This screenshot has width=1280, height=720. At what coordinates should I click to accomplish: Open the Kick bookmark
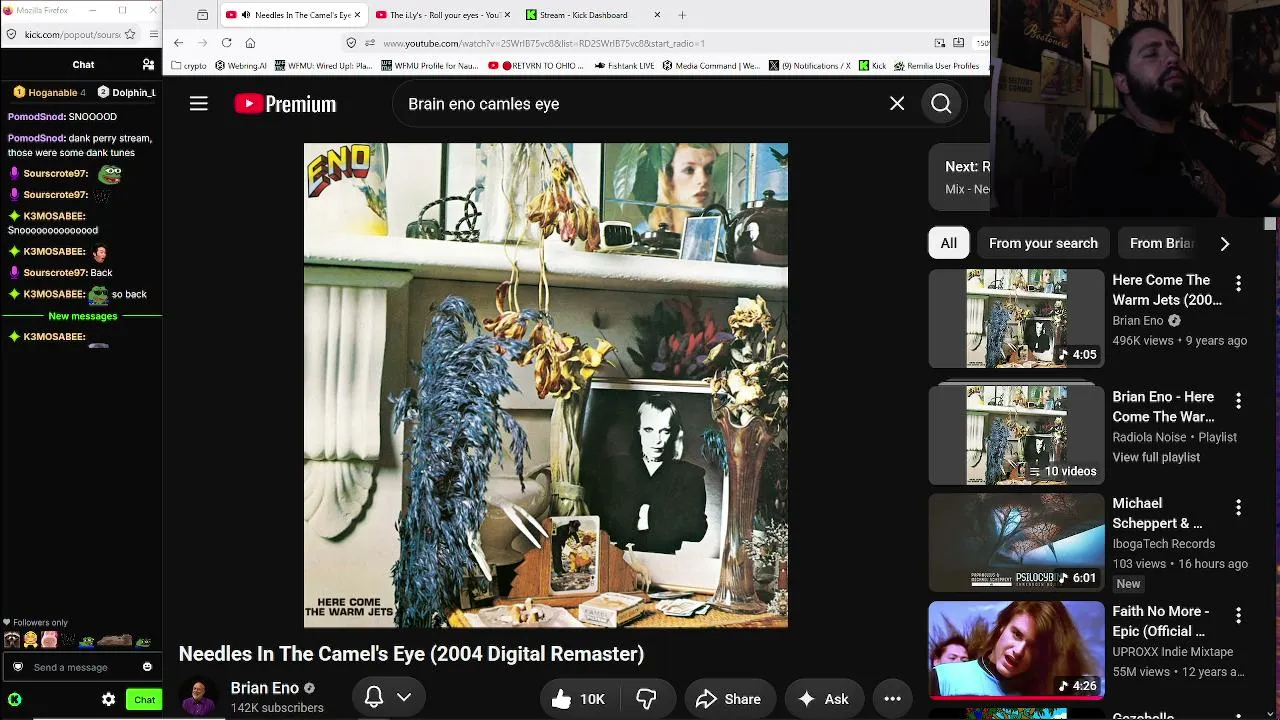coord(873,66)
